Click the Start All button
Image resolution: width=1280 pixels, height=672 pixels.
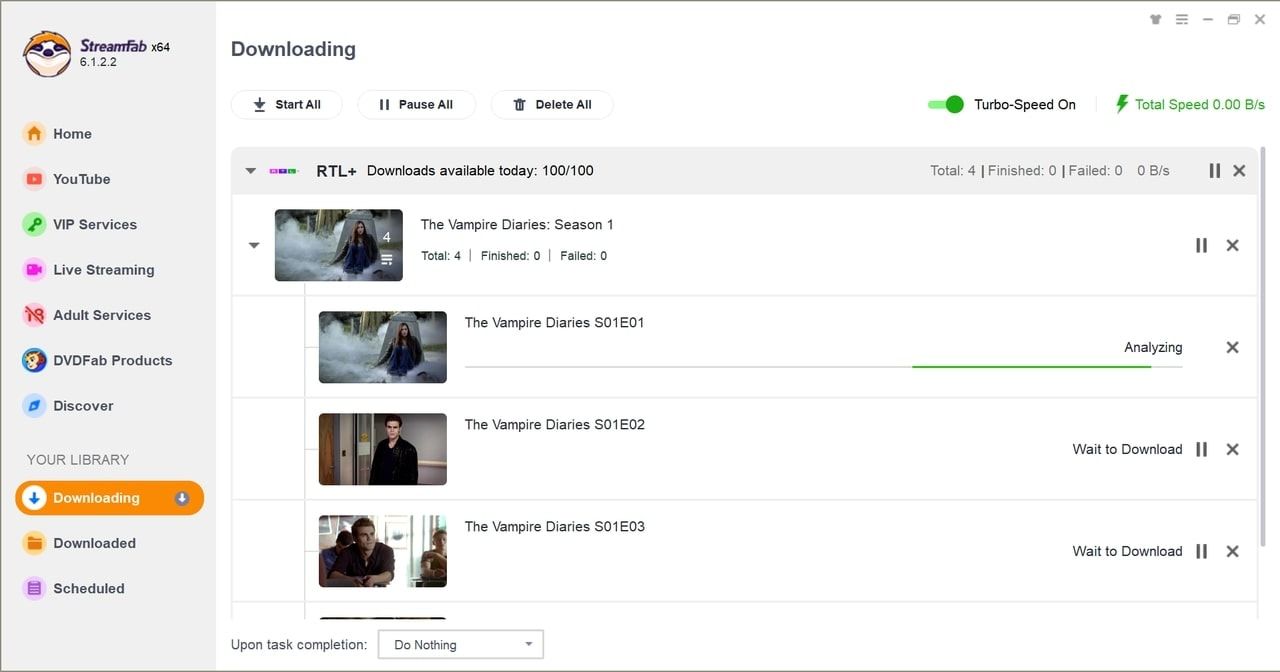[287, 104]
